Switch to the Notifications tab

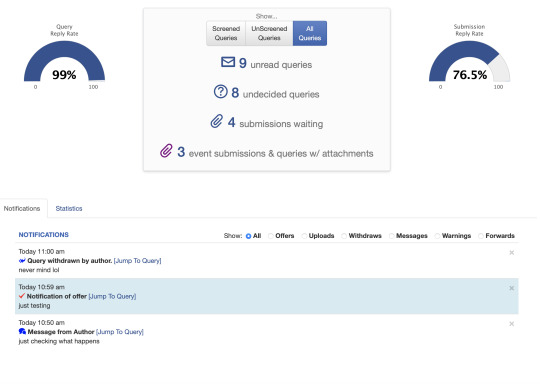tap(22, 209)
